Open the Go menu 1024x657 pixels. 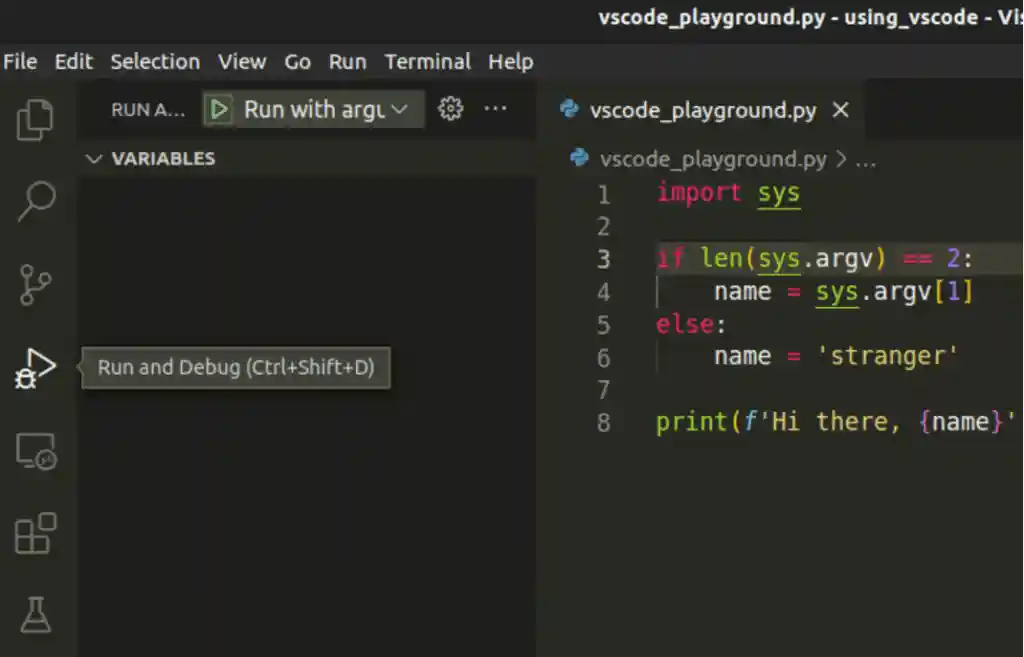[297, 61]
